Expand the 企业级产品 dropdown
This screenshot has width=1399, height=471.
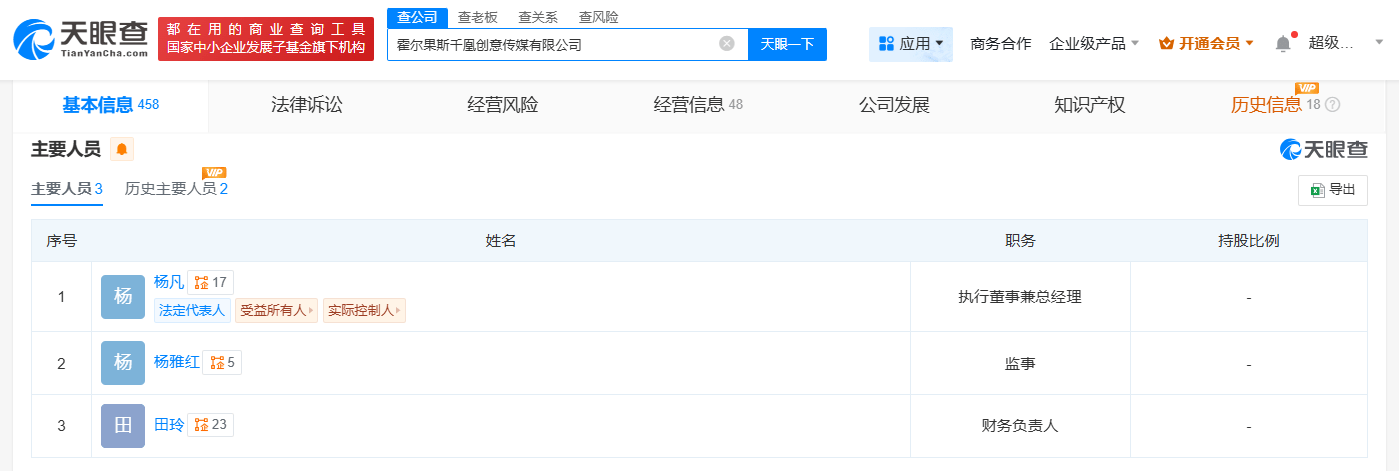pos(1094,44)
